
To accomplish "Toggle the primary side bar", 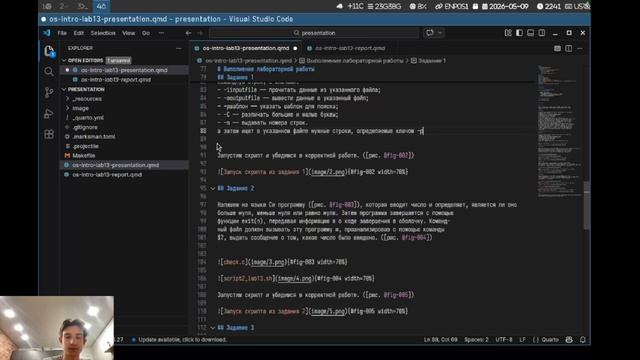I will click(x=519, y=33).
